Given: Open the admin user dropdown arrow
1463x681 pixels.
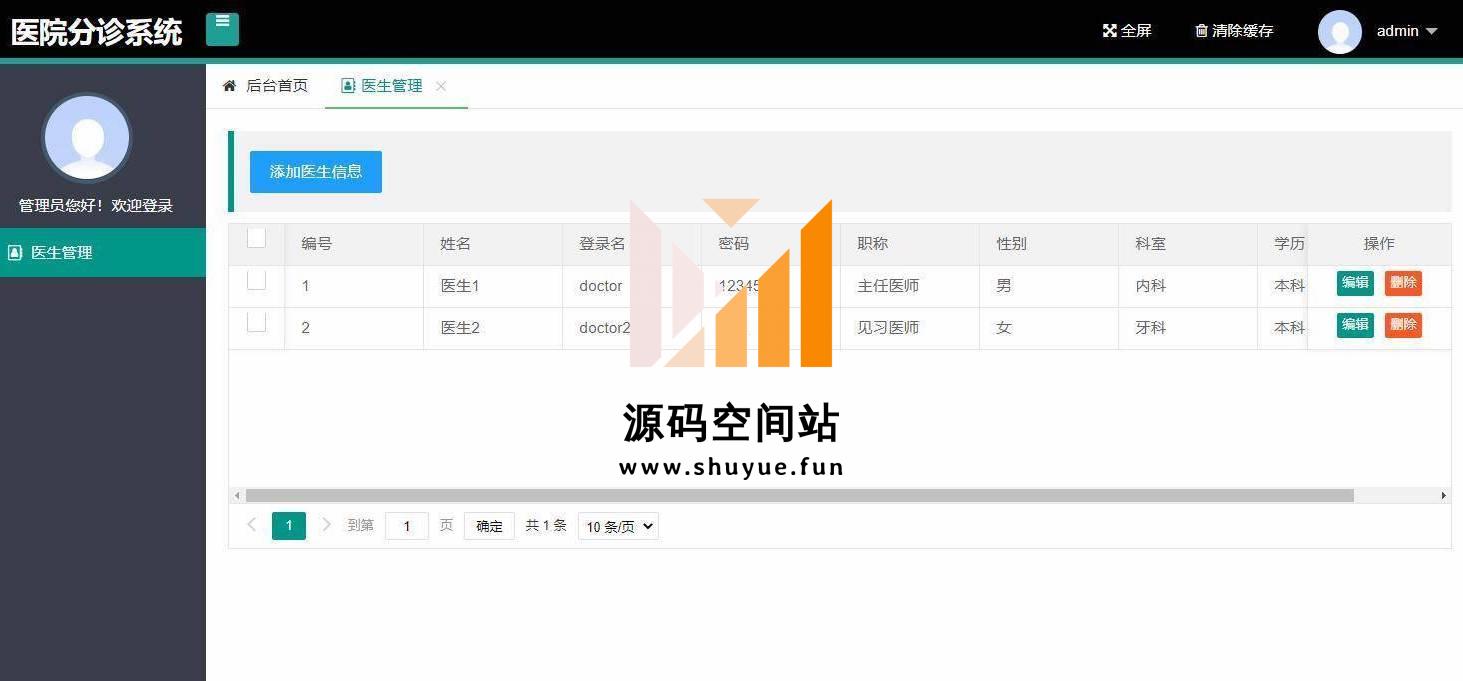Looking at the screenshot, I should point(1431,31).
